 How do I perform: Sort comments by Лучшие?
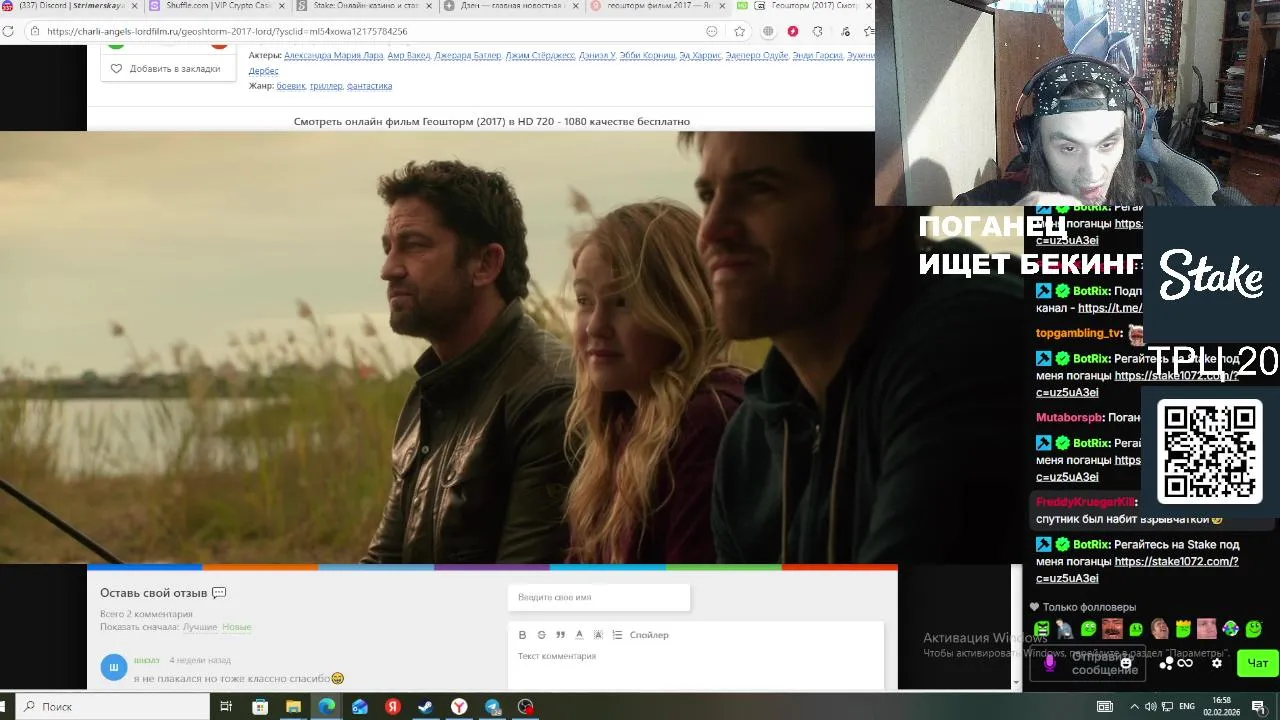pos(200,627)
